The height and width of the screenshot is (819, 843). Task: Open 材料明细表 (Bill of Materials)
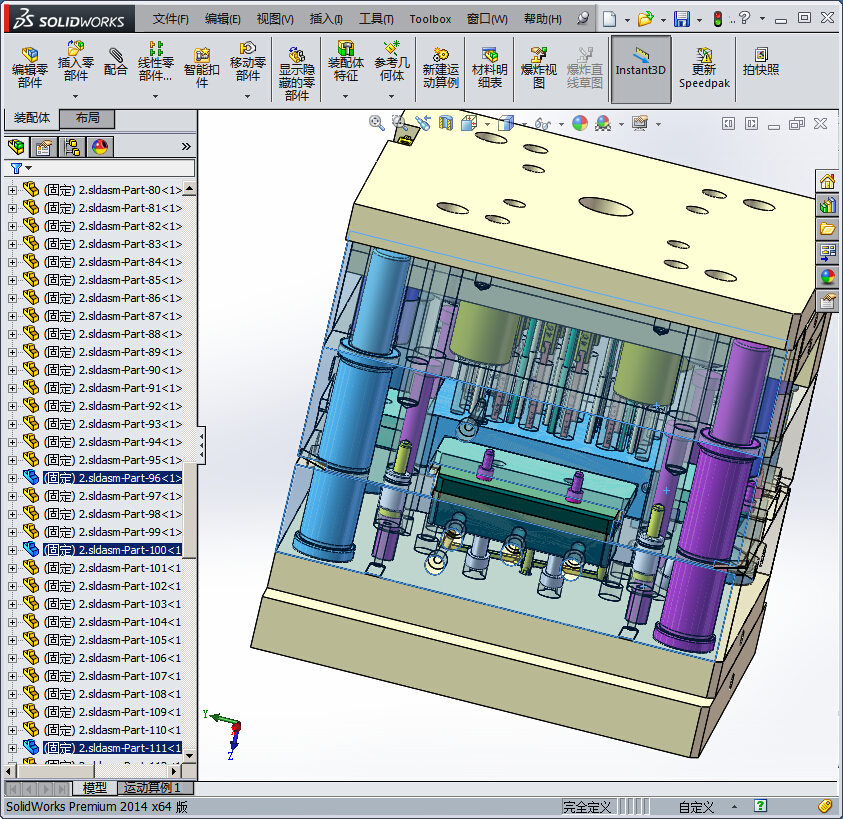pos(489,68)
